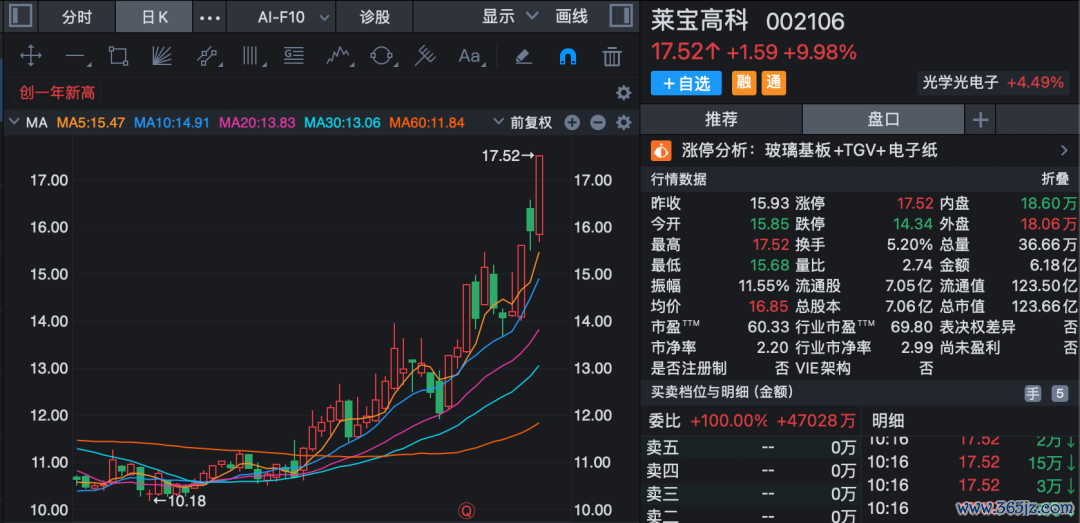Toggle the left sidebar panel icon
The height and width of the screenshot is (523, 1080).
[x=21, y=17]
